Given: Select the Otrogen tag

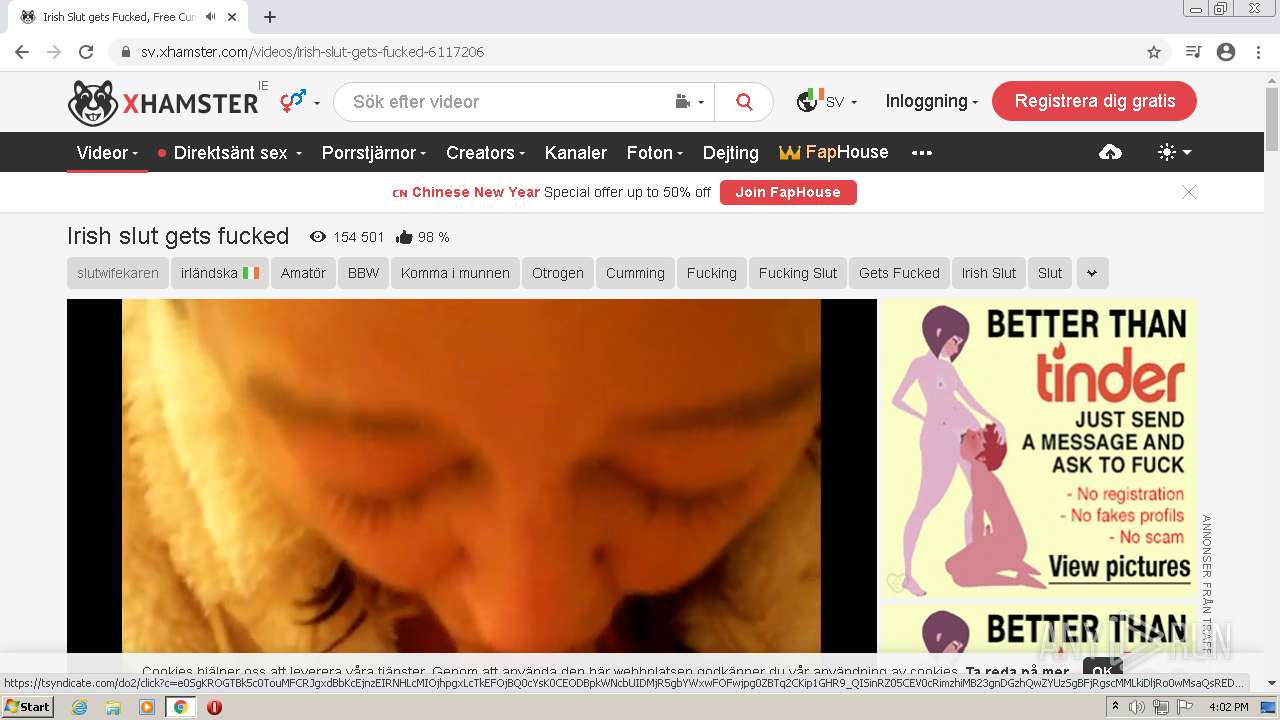Looking at the screenshot, I should [x=558, y=273].
